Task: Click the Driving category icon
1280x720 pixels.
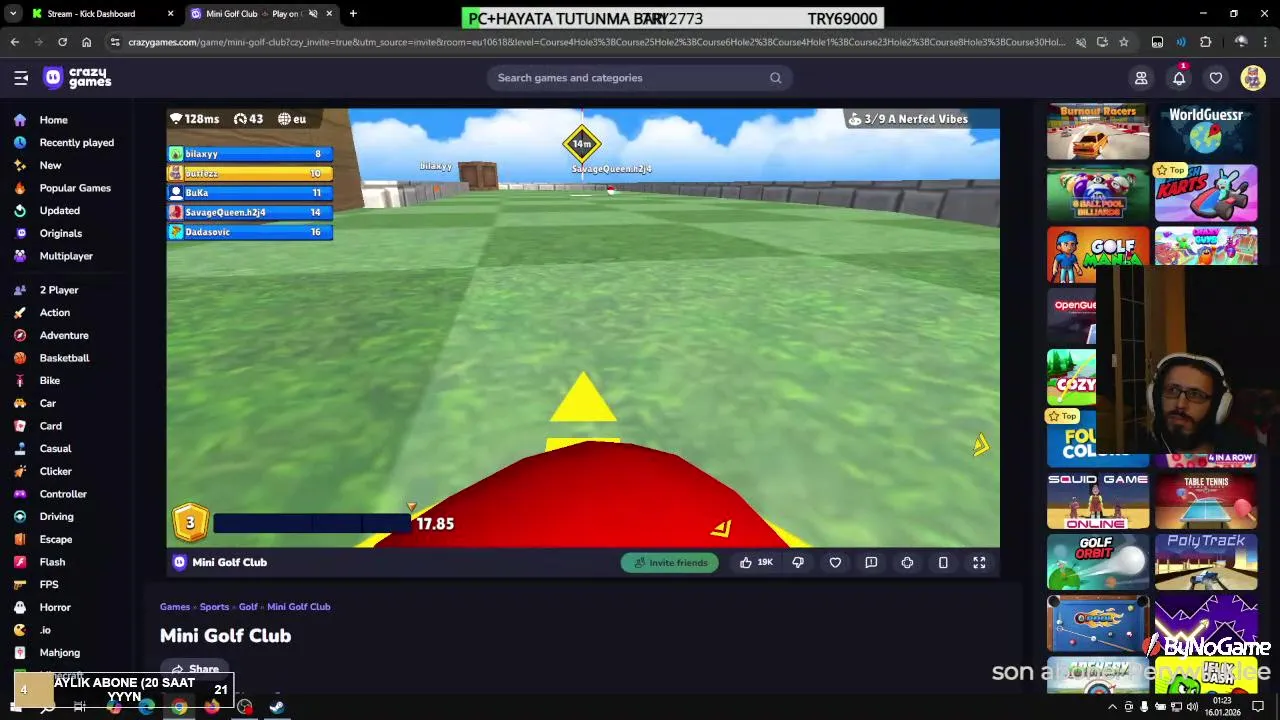Action: (20, 517)
